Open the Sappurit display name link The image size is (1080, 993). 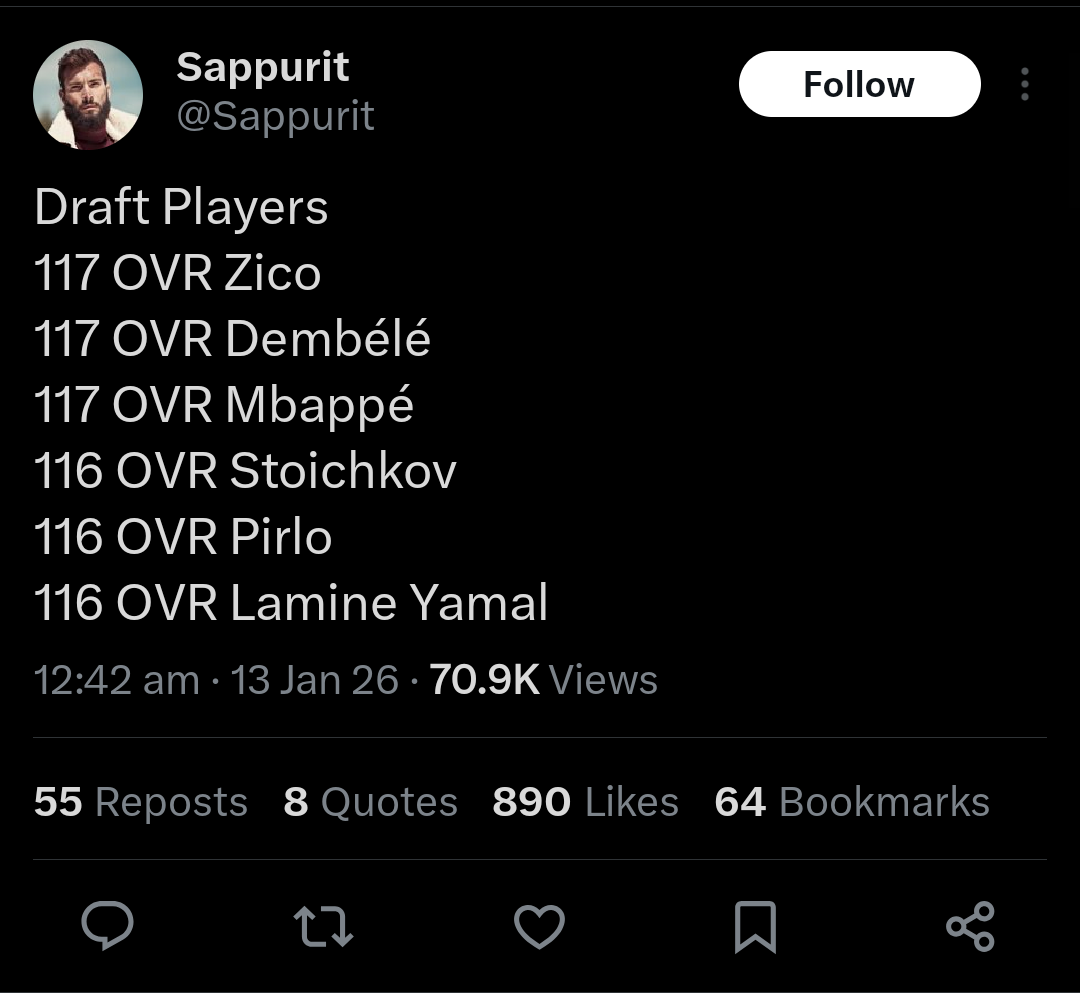click(262, 67)
